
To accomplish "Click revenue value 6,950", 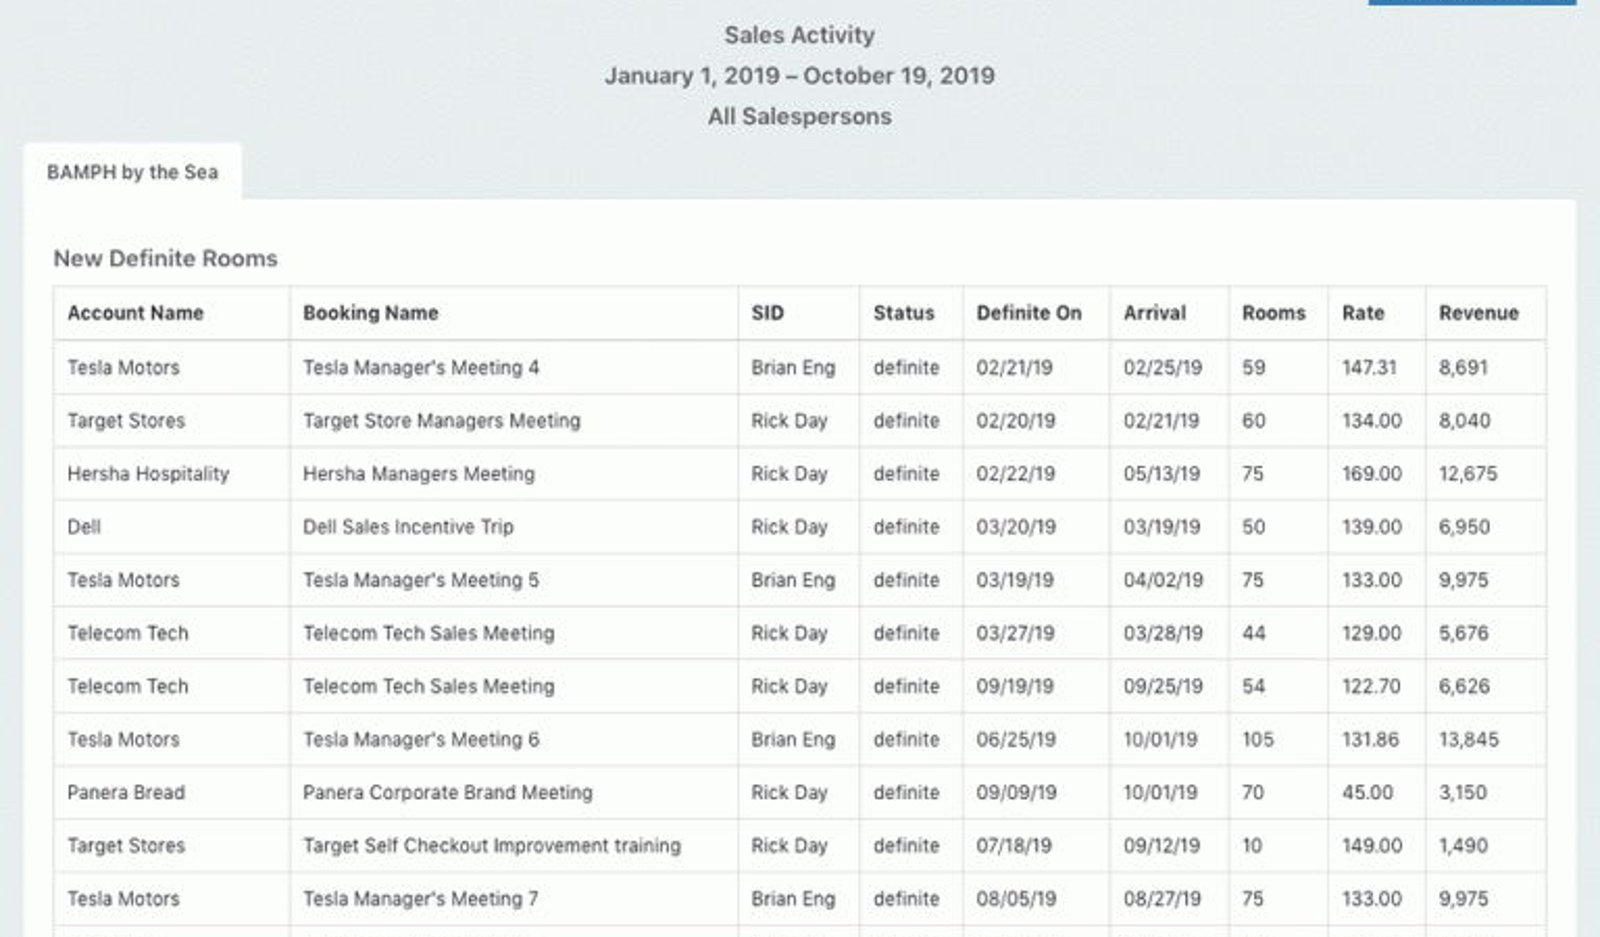I will 1464,527.
